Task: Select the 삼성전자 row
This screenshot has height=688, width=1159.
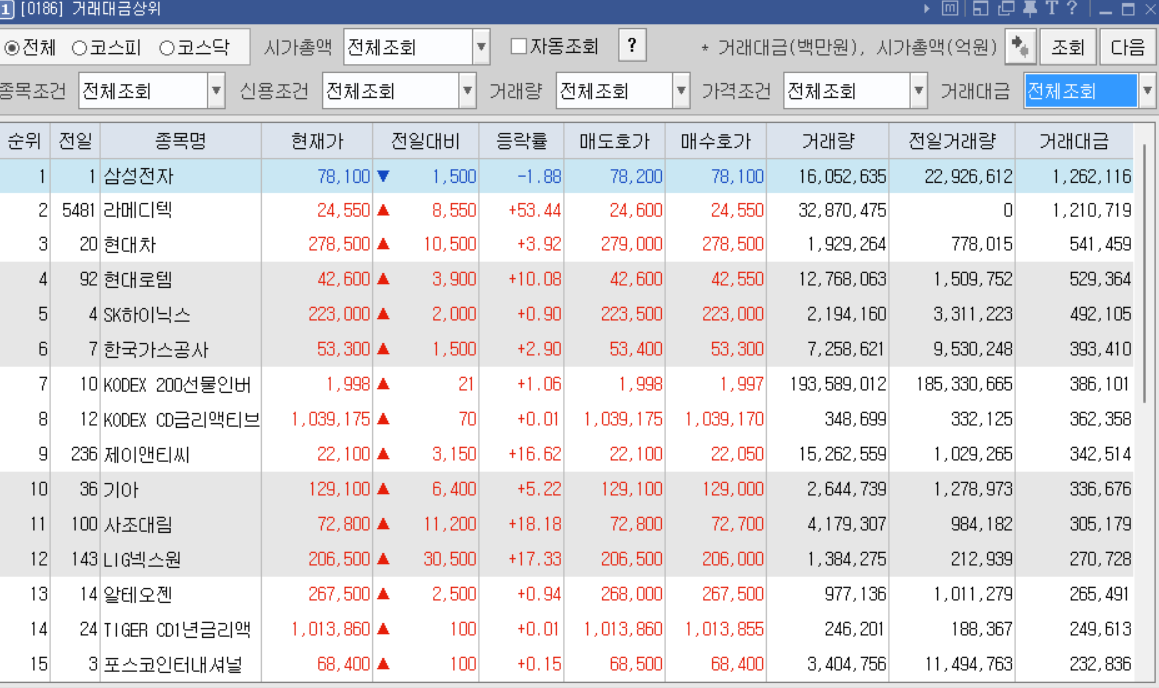Action: coord(566,176)
